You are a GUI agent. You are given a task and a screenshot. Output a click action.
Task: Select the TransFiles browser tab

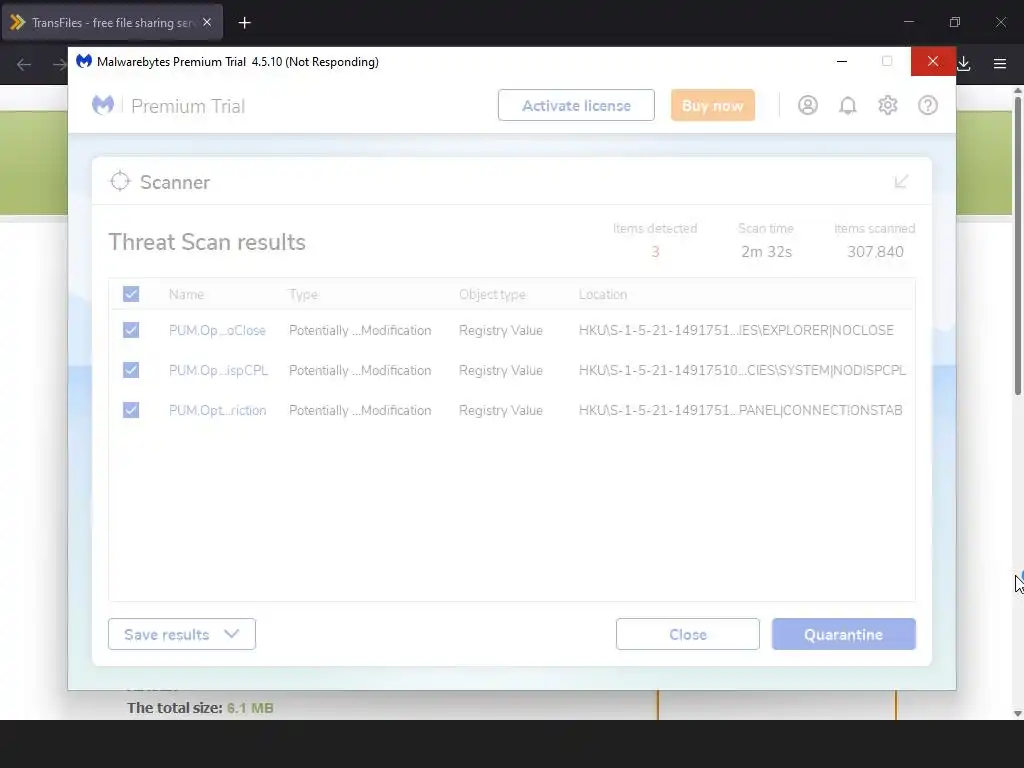click(112, 23)
